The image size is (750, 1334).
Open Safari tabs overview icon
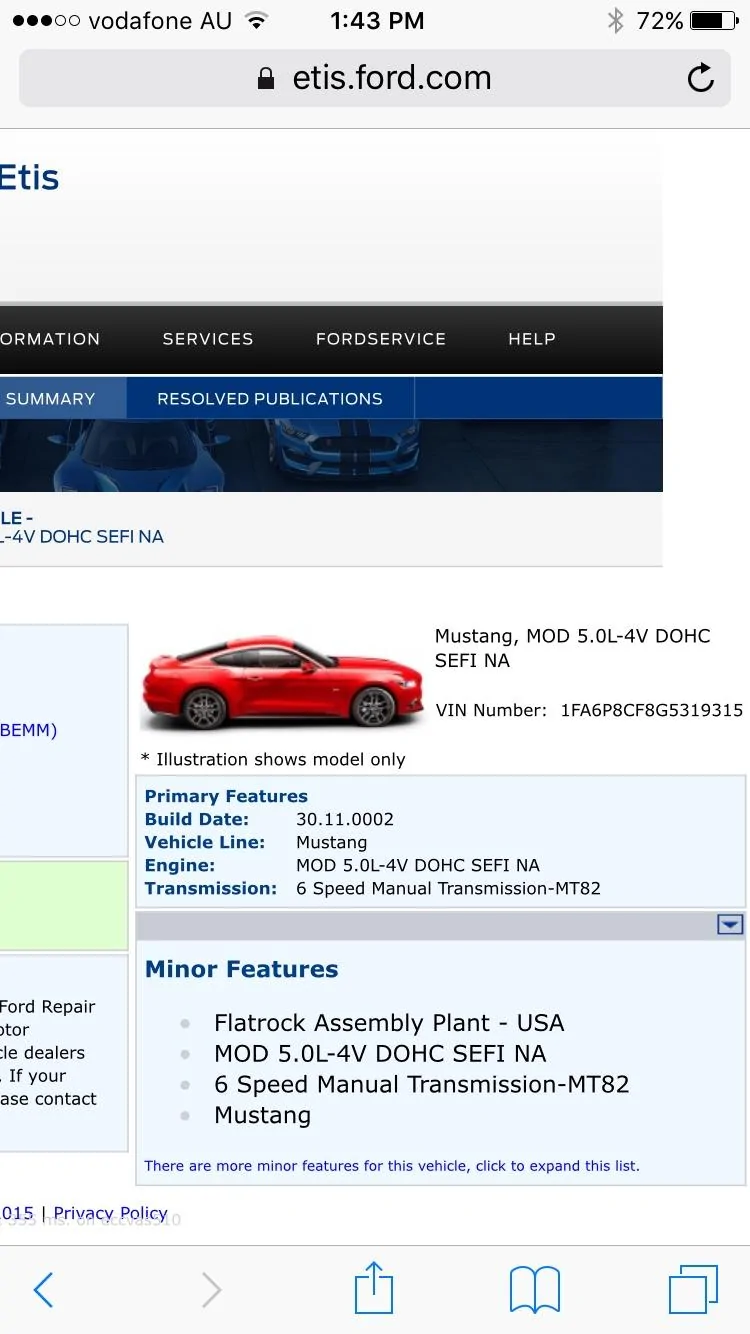[x=693, y=1289]
